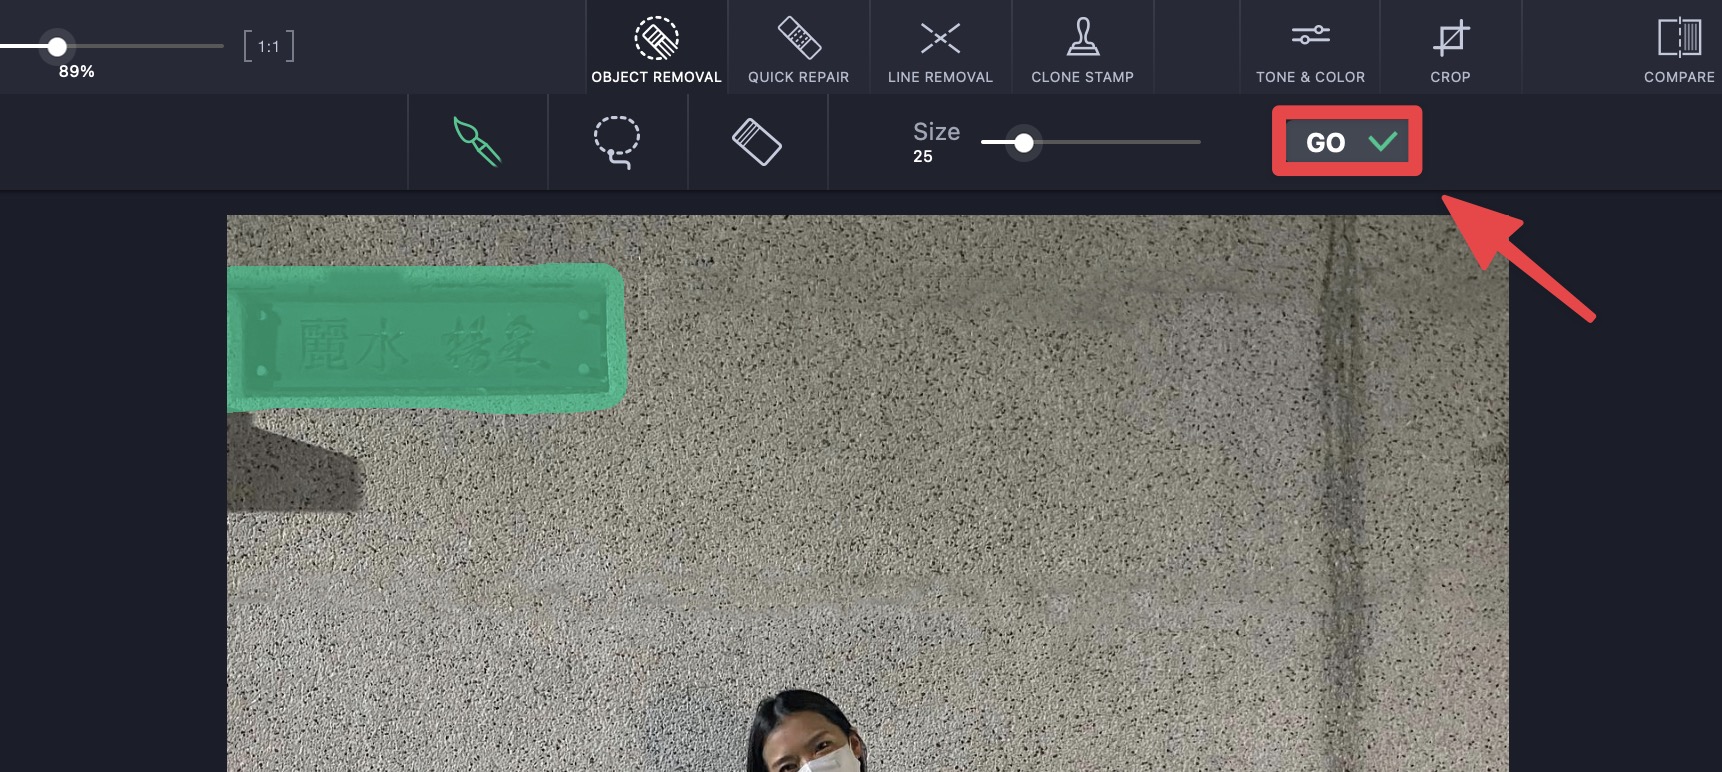1722x772 pixels.
Task: Click the green checkmark beside GO
Action: [1383, 141]
